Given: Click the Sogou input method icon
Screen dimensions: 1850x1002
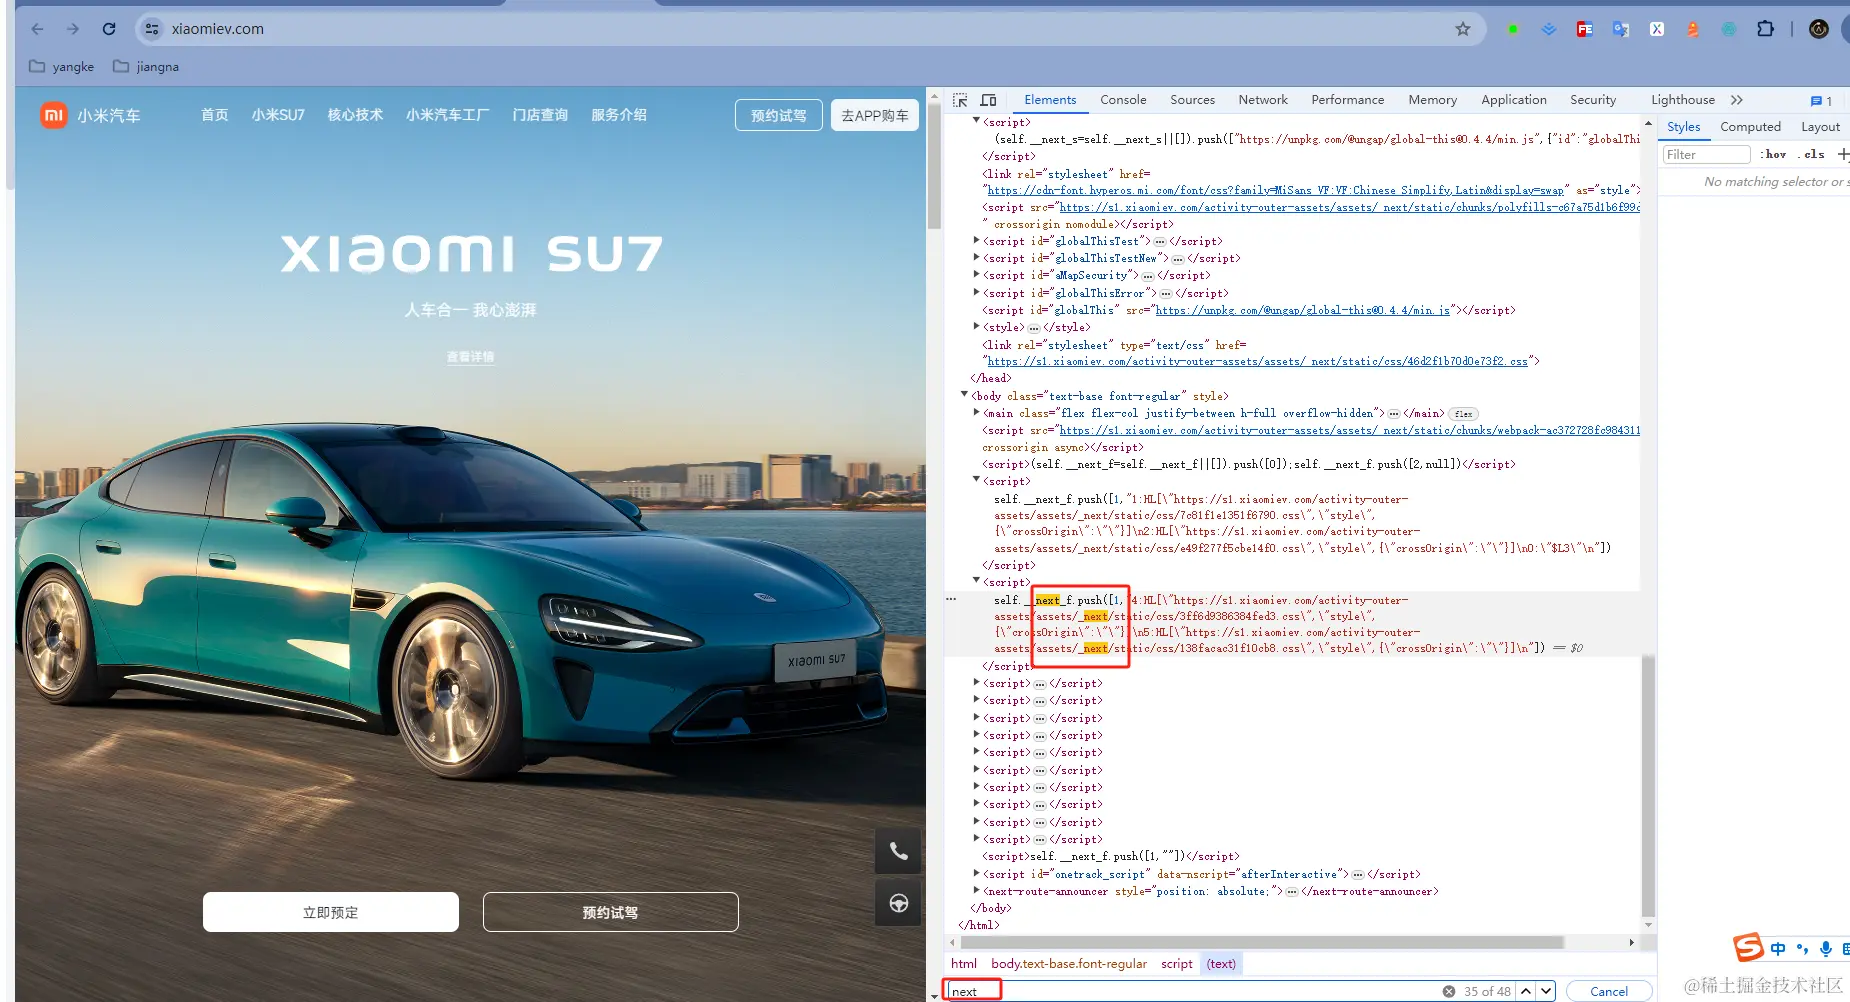Looking at the screenshot, I should (1748, 948).
